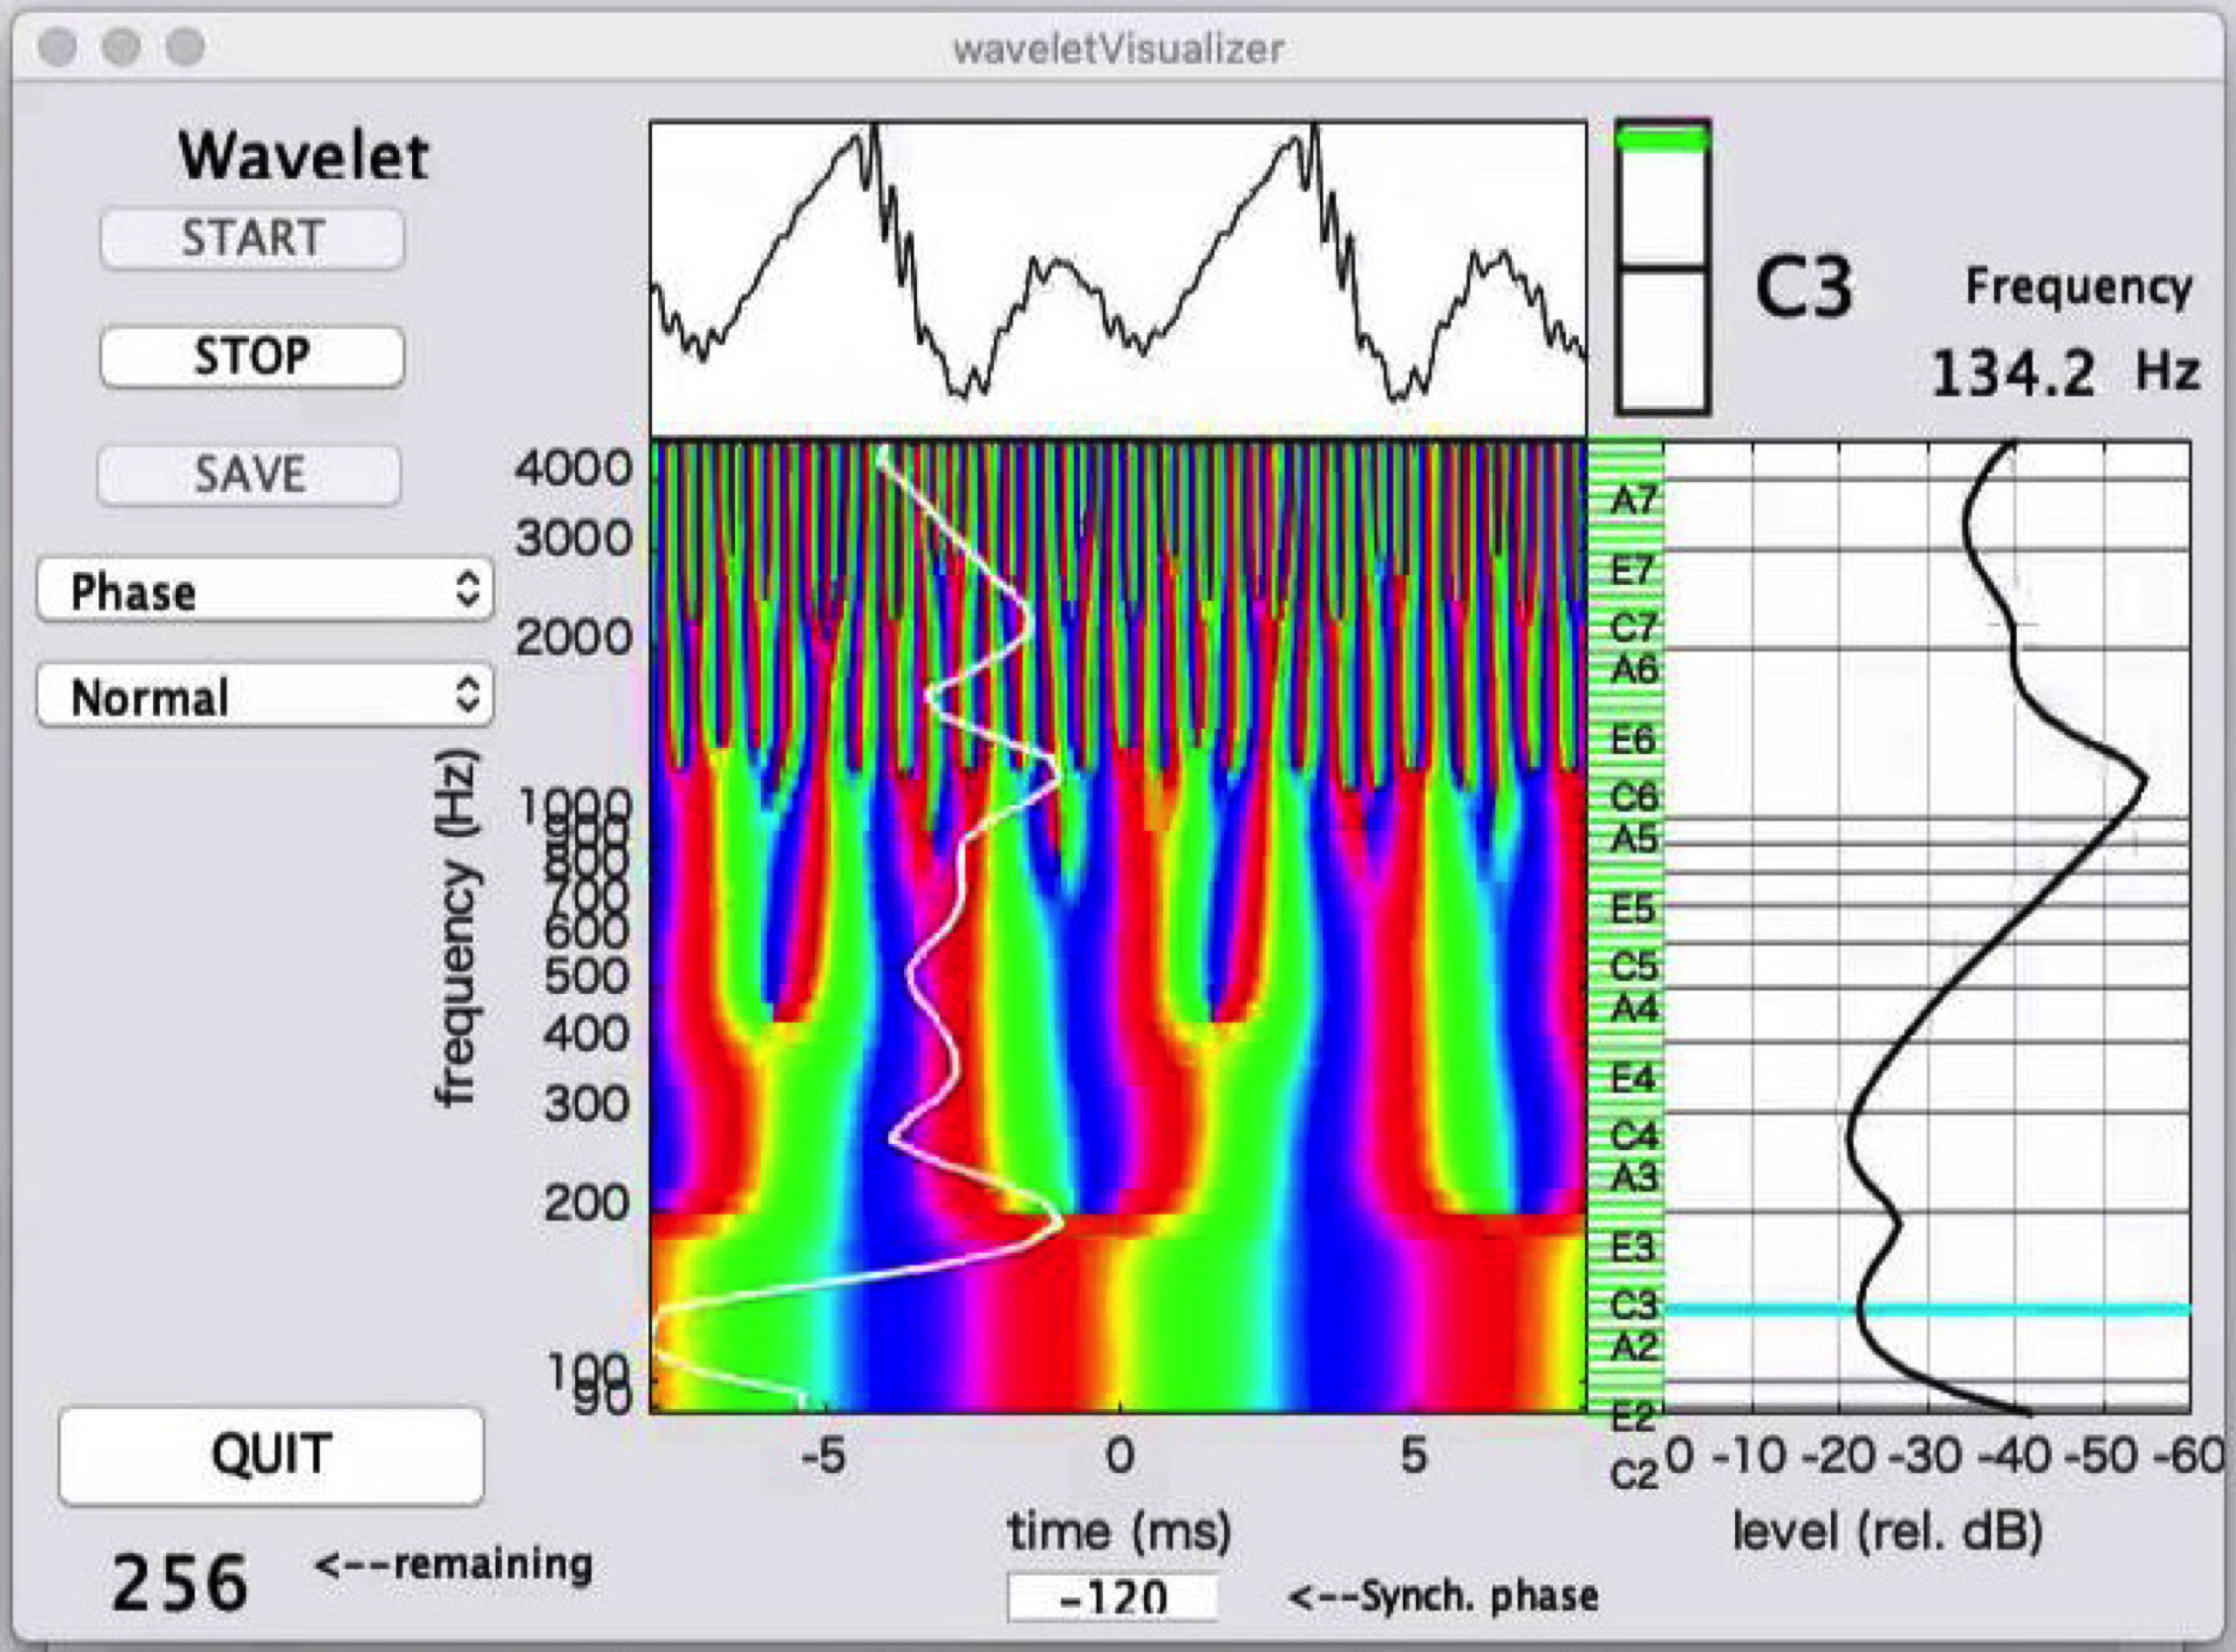
Task: Click the minimize window button
Action: tap(121, 46)
